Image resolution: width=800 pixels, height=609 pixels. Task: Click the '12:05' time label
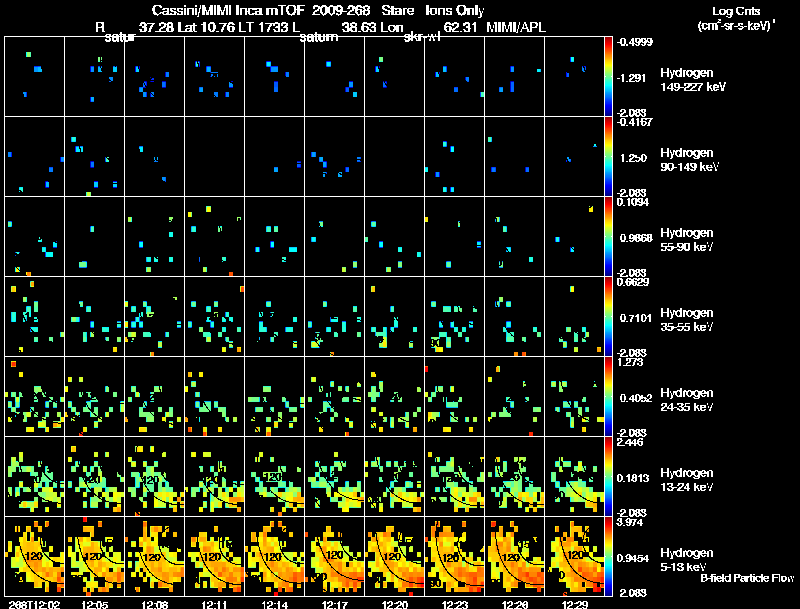point(94,604)
